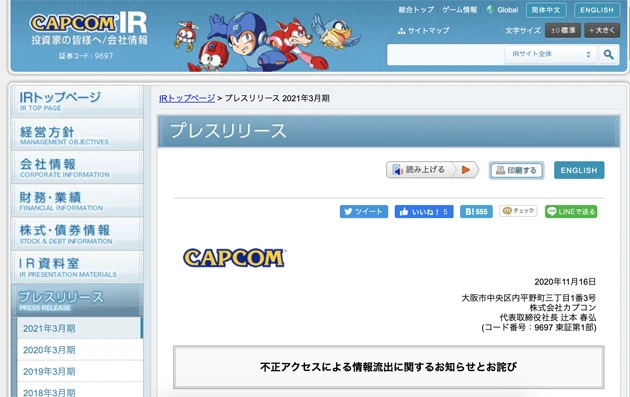630x397 pixels.
Task: Switch to 简体中文 language
Action: (546, 10)
